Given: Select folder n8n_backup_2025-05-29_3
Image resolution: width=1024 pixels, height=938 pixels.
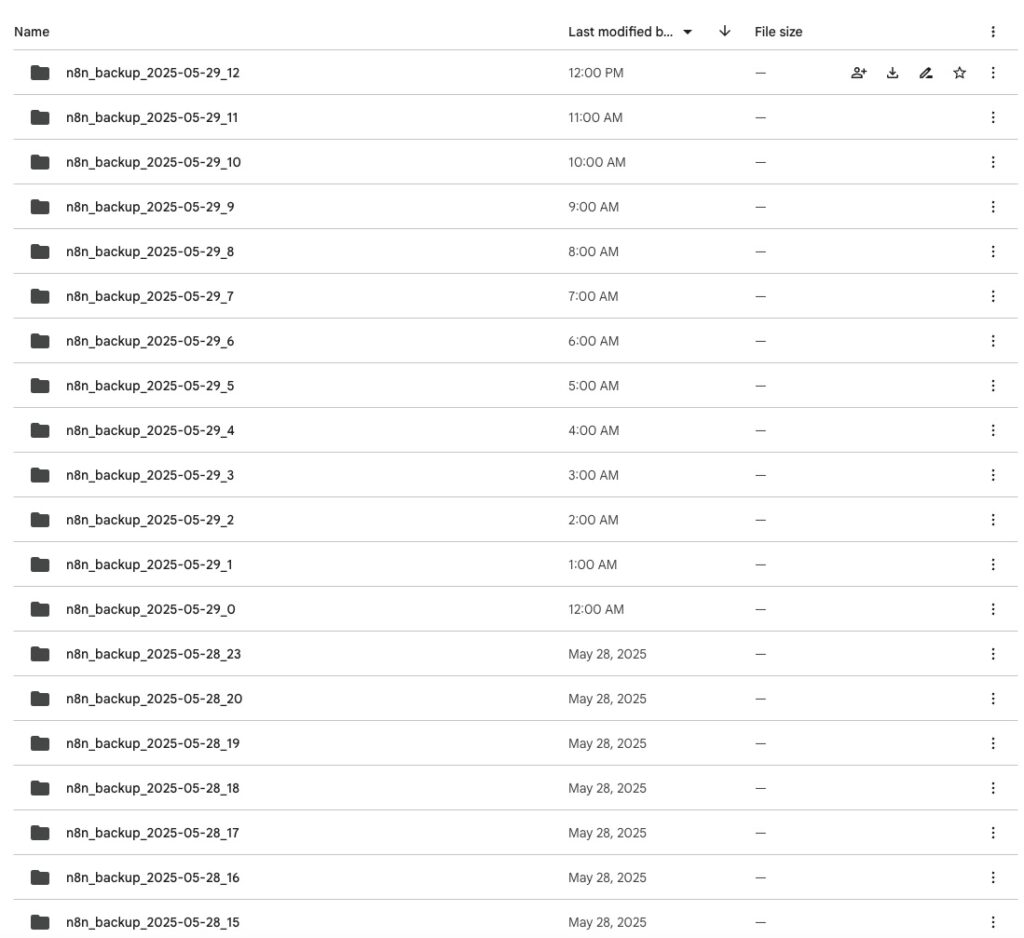Looking at the screenshot, I should 515,476.
